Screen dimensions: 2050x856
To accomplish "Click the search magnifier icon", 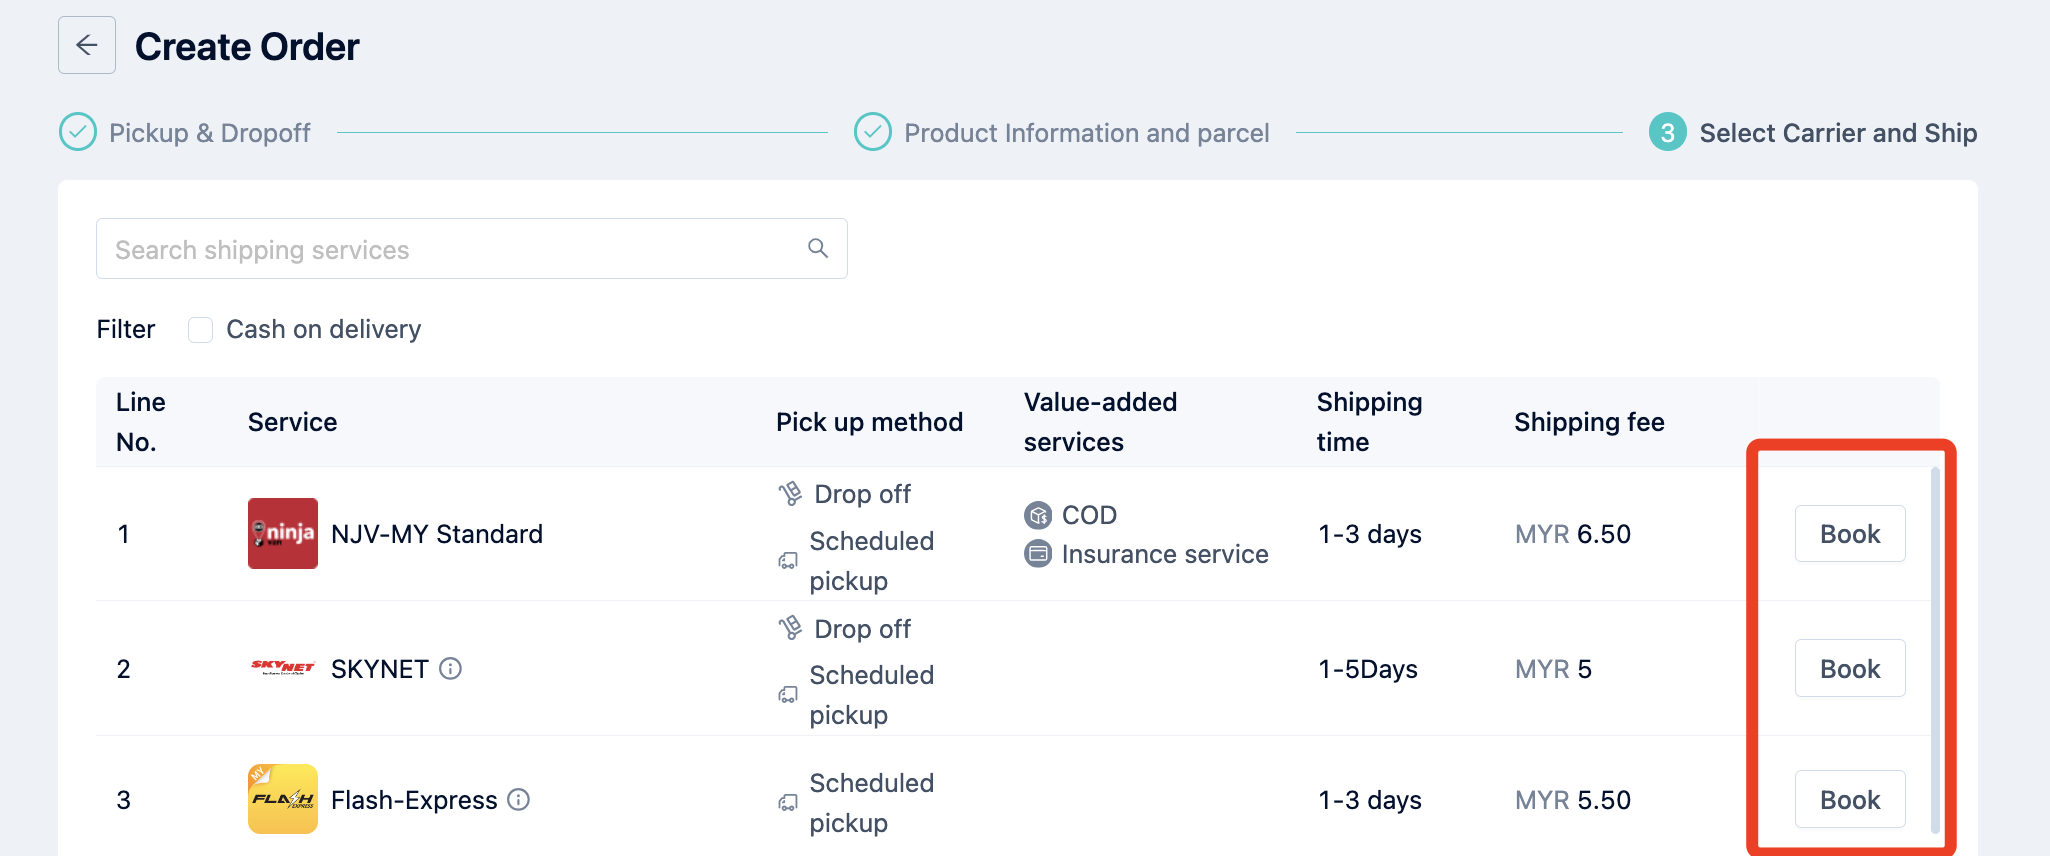I will click(818, 248).
